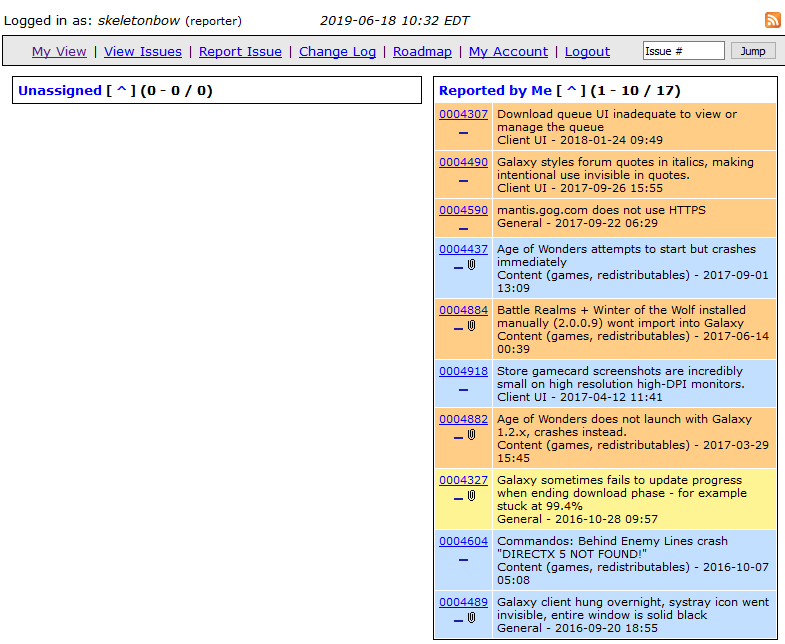Click the '(1 - 10 / 17)' count text
The image size is (785, 644).
[x=635, y=91]
